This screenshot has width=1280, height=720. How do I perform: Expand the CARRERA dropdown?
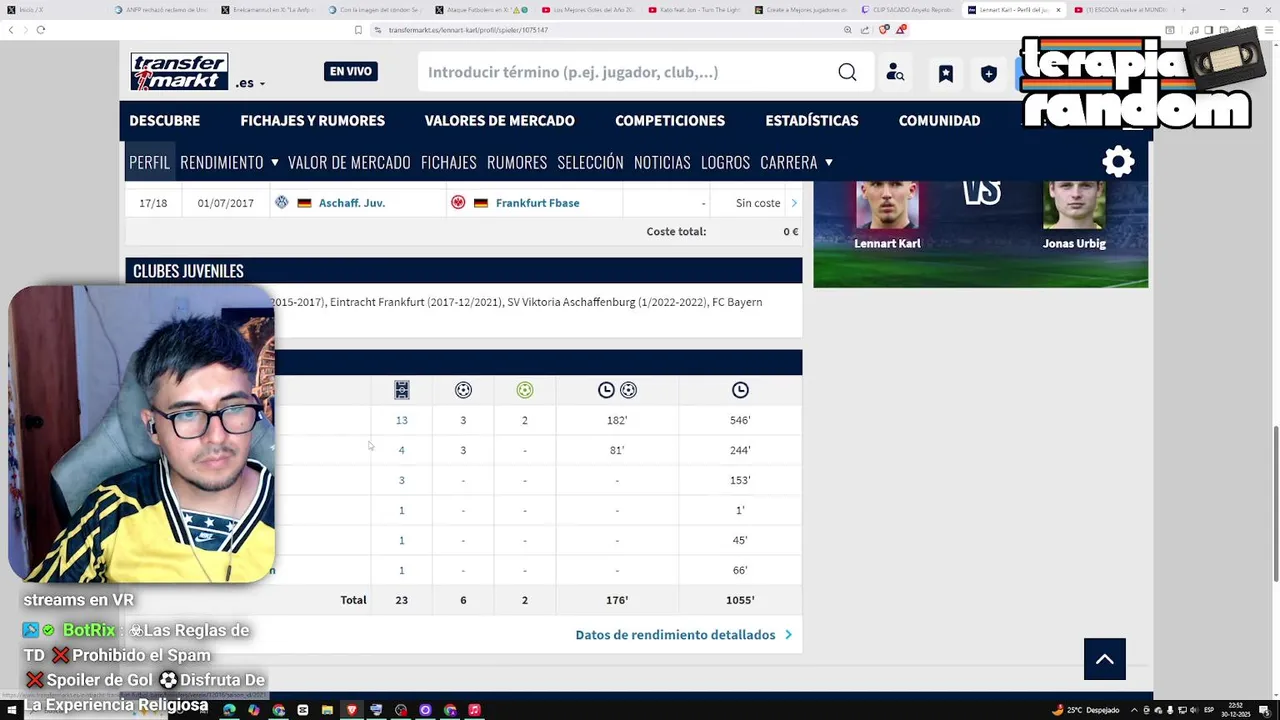pyautogui.click(x=796, y=162)
